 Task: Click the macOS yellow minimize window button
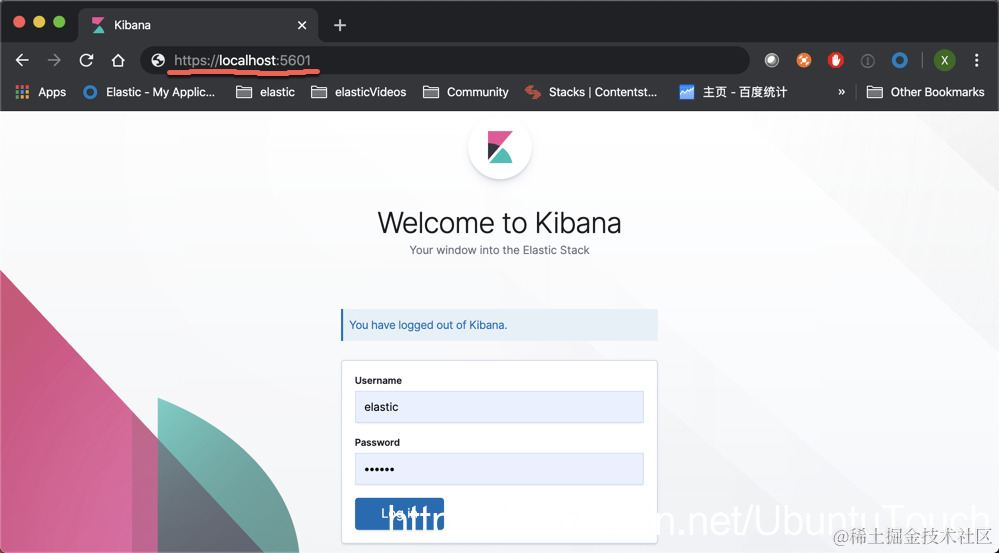(39, 22)
